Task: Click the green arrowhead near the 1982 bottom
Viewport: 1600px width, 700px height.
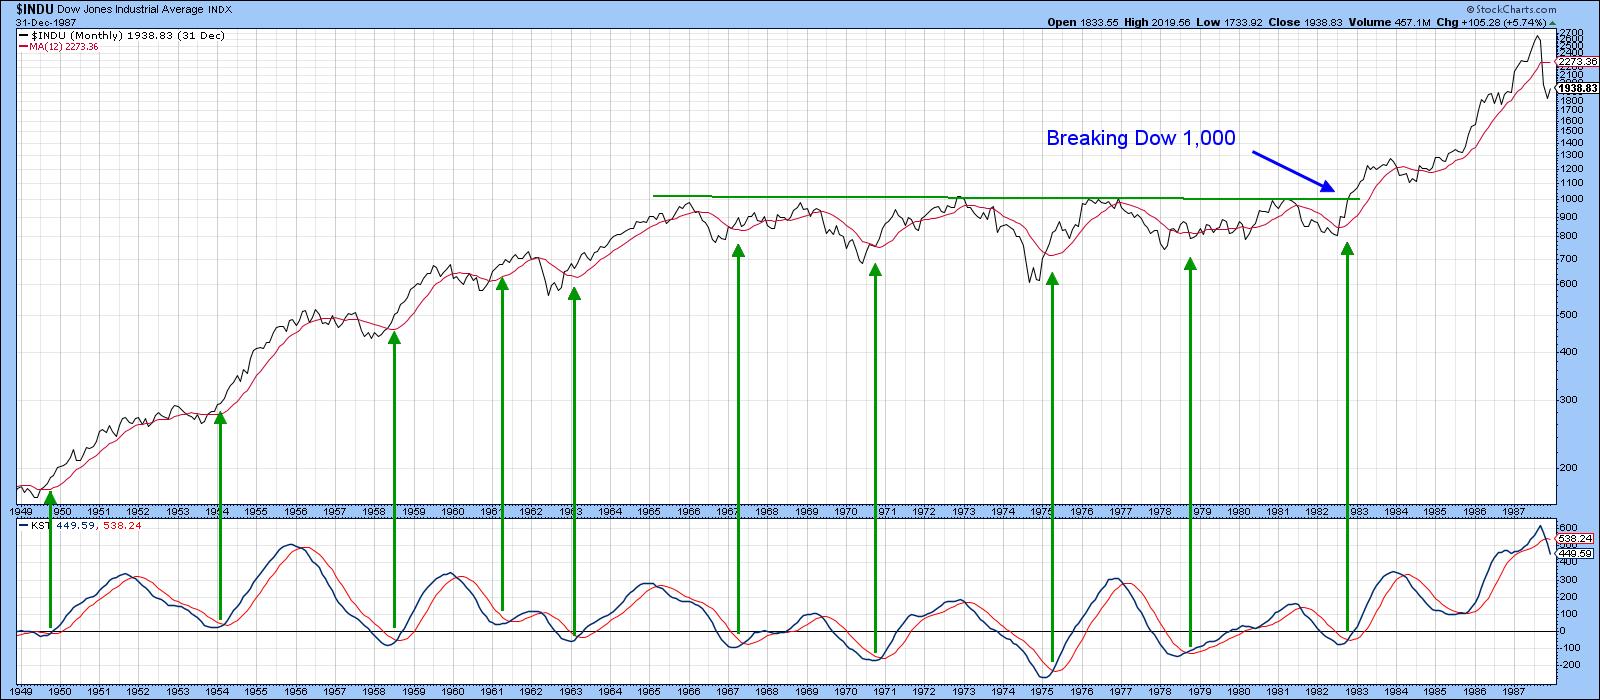Action: pos(1347,248)
